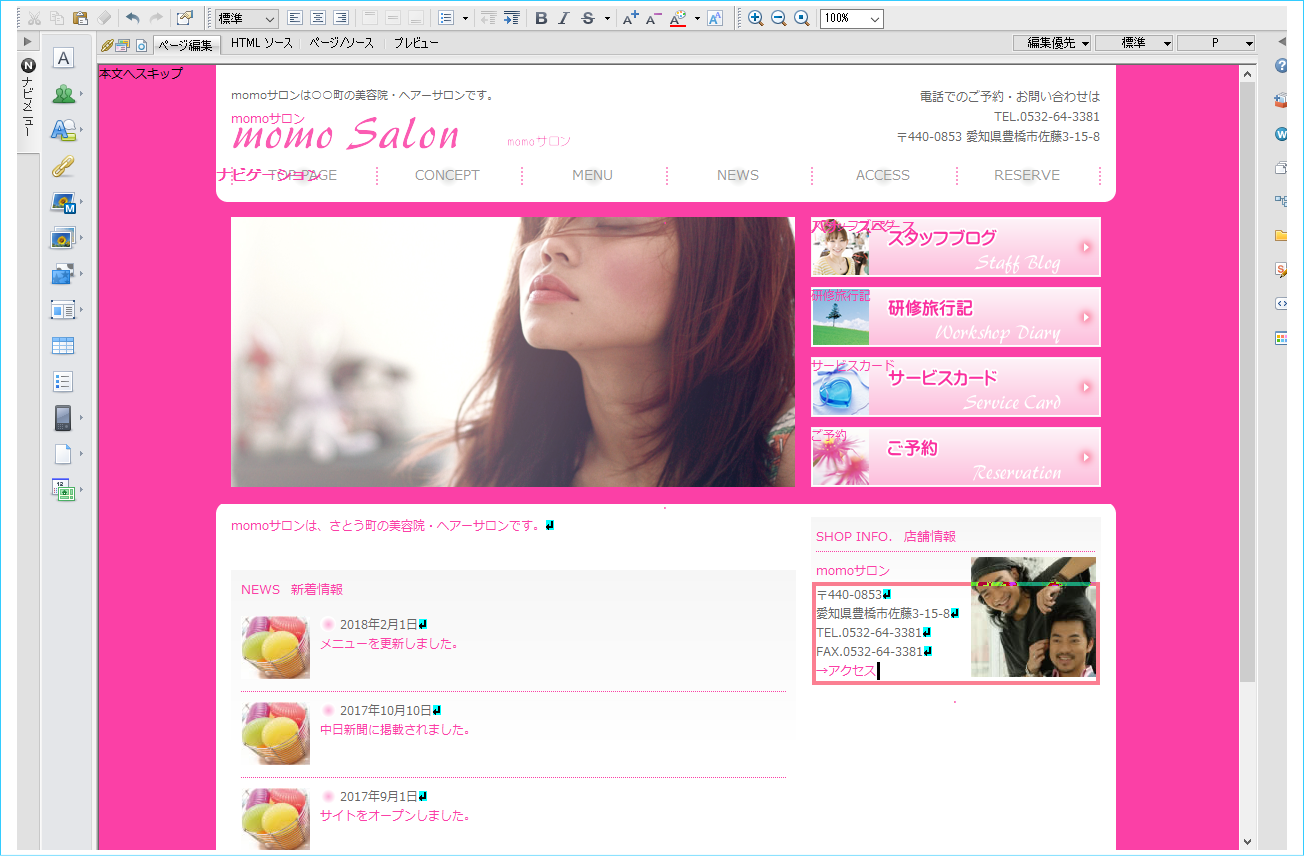Switch to the プレビュー tab
Viewport: 1304px width, 856px height.
coord(416,43)
